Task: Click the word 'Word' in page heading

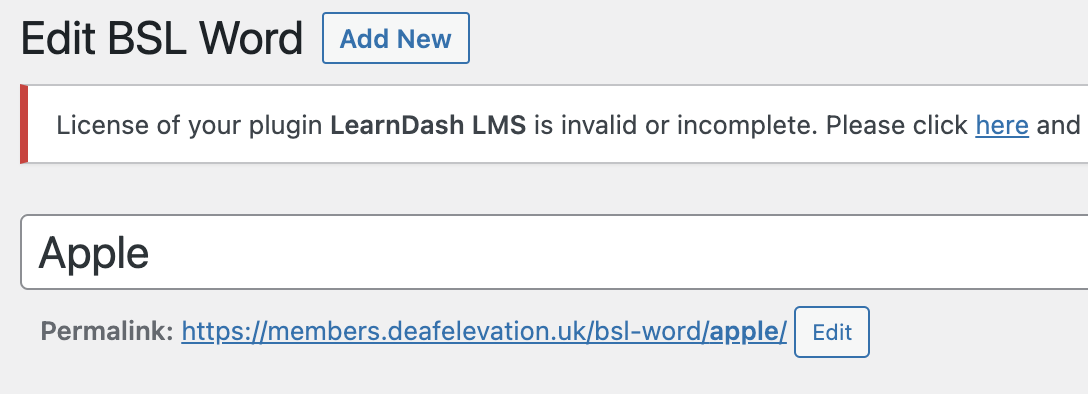Action: coord(251,38)
